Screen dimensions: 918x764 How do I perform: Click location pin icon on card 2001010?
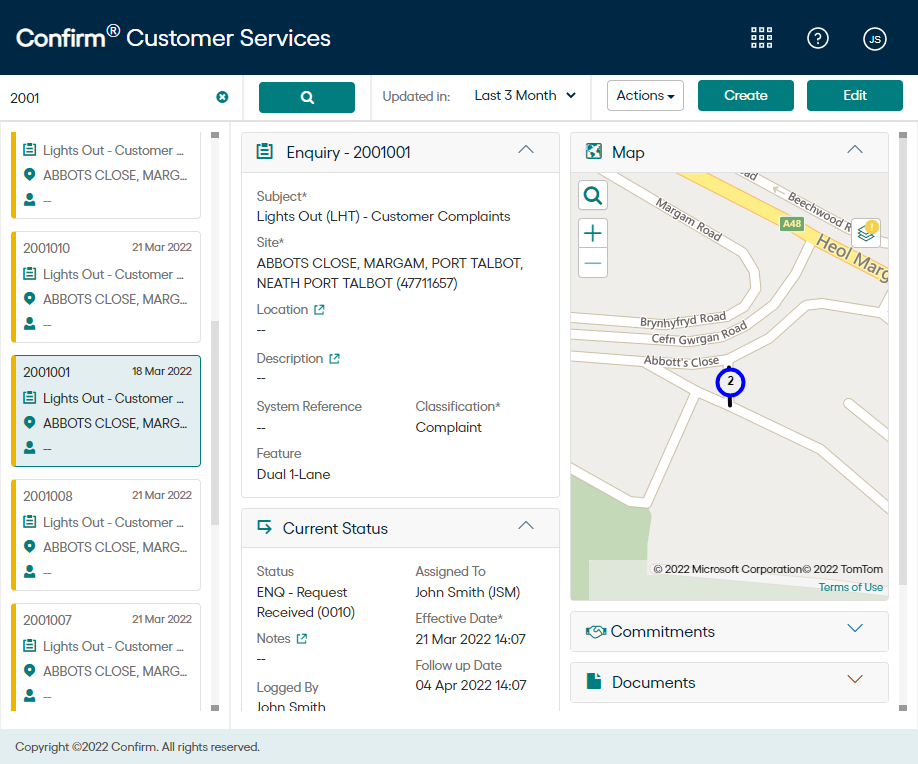point(29,299)
